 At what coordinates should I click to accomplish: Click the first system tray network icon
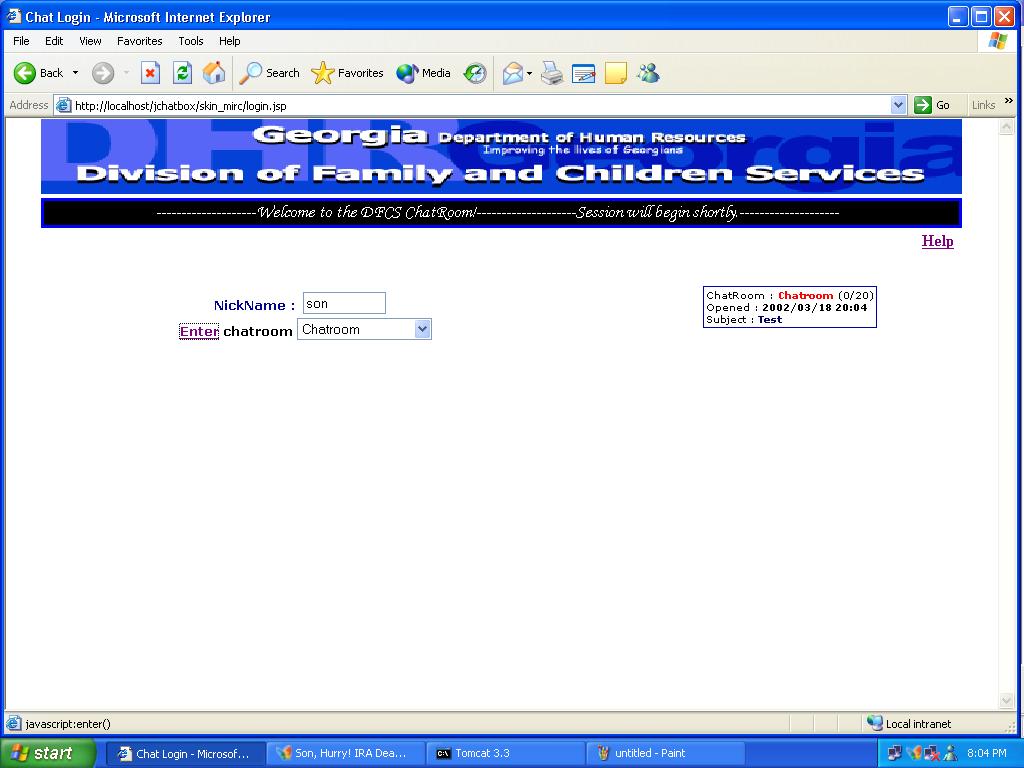click(x=894, y=753)
